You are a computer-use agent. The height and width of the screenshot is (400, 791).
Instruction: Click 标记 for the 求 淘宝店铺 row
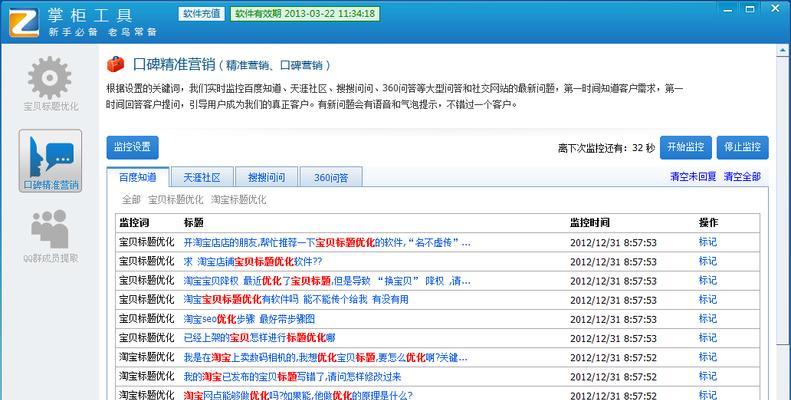(x=708, y=261)
